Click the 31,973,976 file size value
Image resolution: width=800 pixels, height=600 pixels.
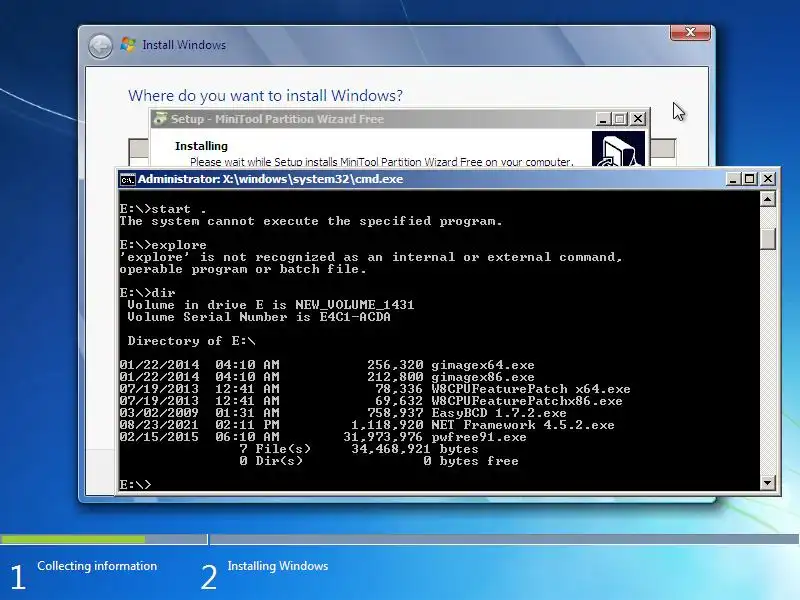(383, 437)
